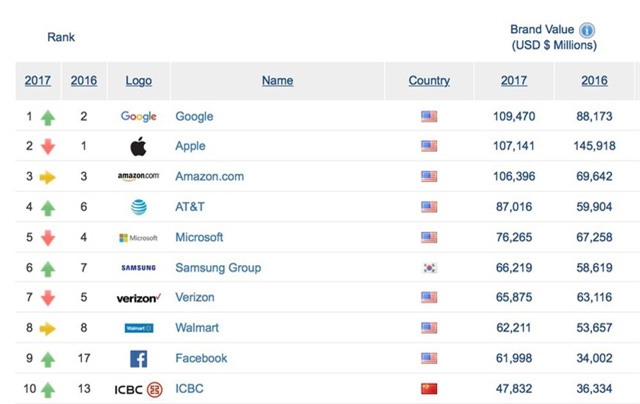Click China flag in ICBC row
This screenshot has width=640, height=404.
[429, 389]
